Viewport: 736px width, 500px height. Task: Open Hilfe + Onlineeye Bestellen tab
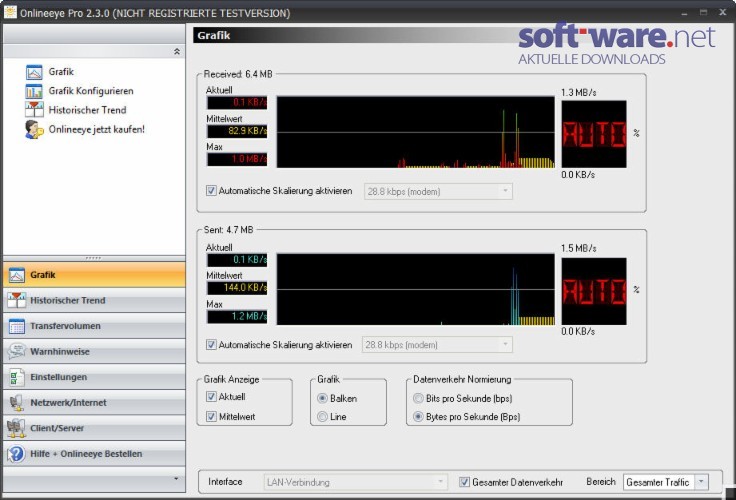click(x=94, y=454)
